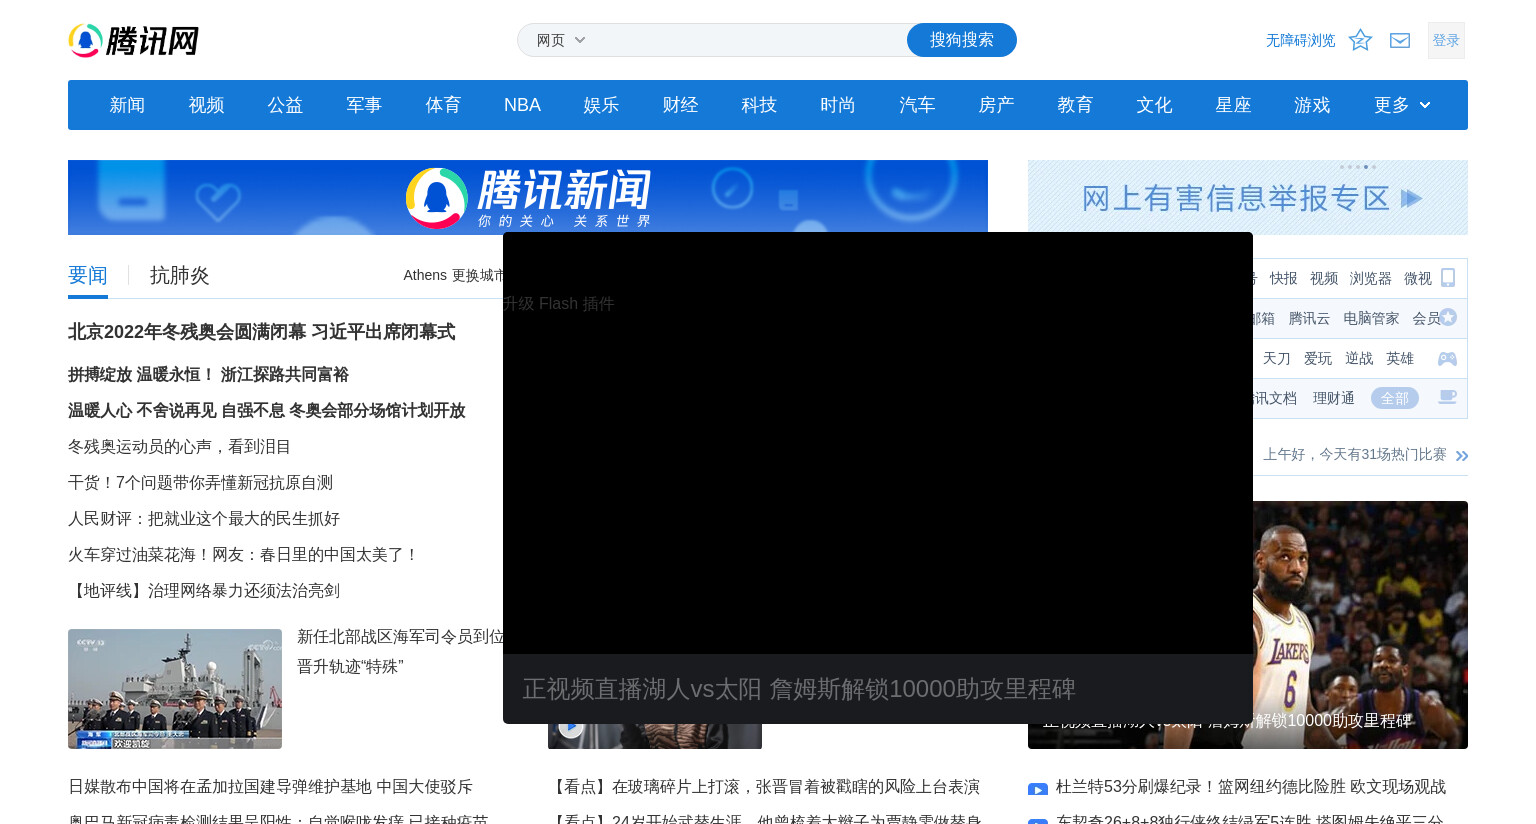Open the 财经 nav item
The image size is (1536, 824).
[680, 105]
